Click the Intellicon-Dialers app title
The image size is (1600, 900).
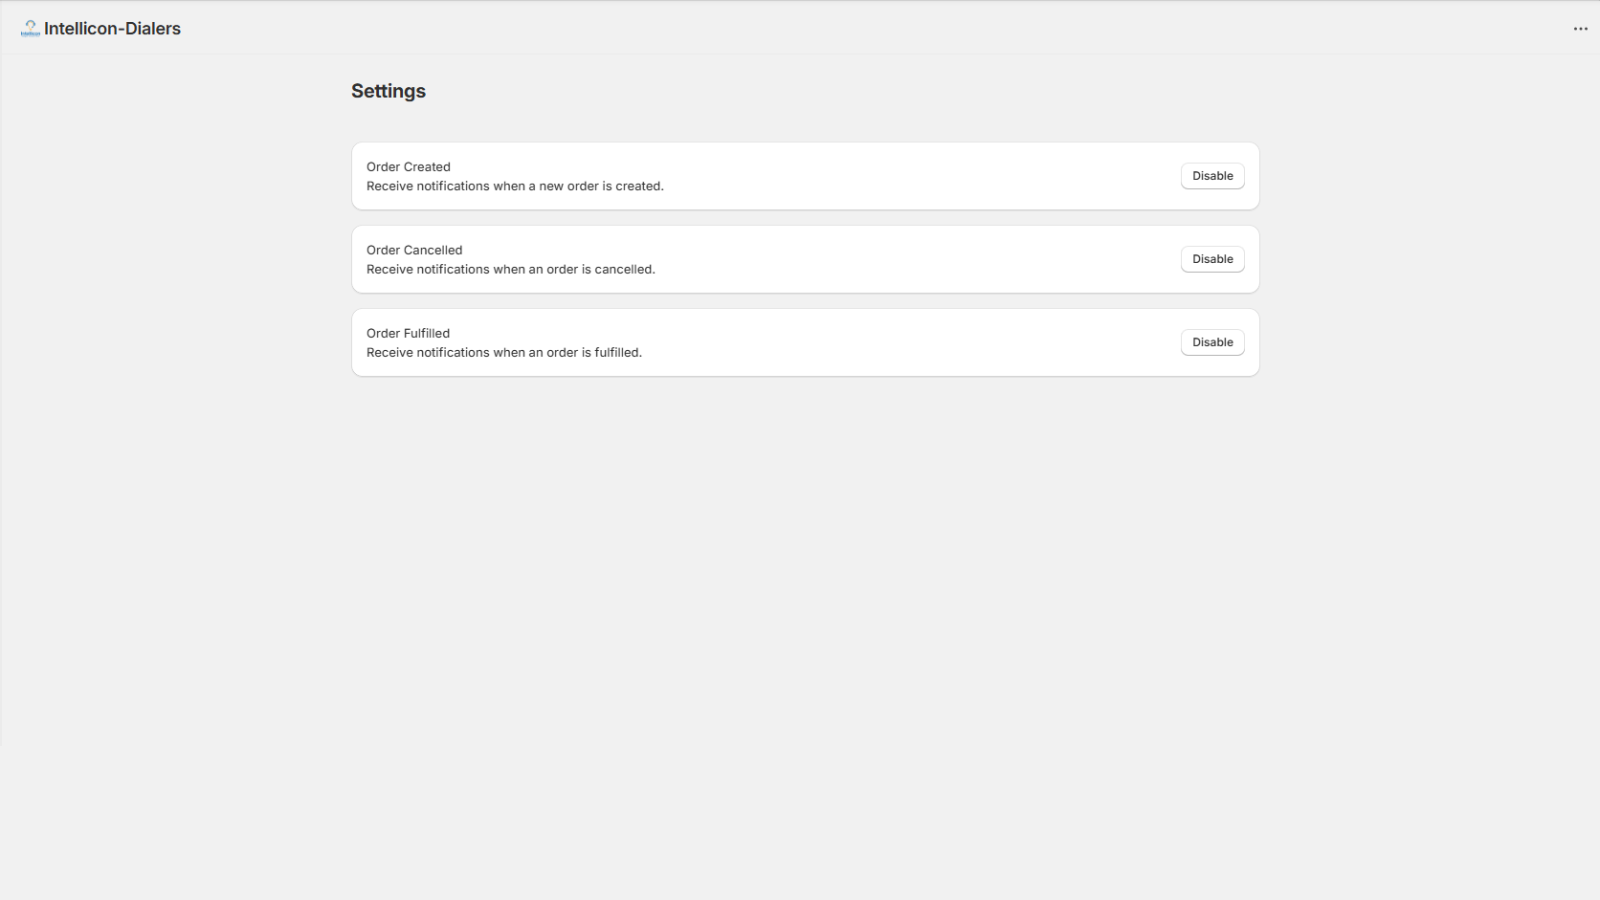tap(112, 29)
